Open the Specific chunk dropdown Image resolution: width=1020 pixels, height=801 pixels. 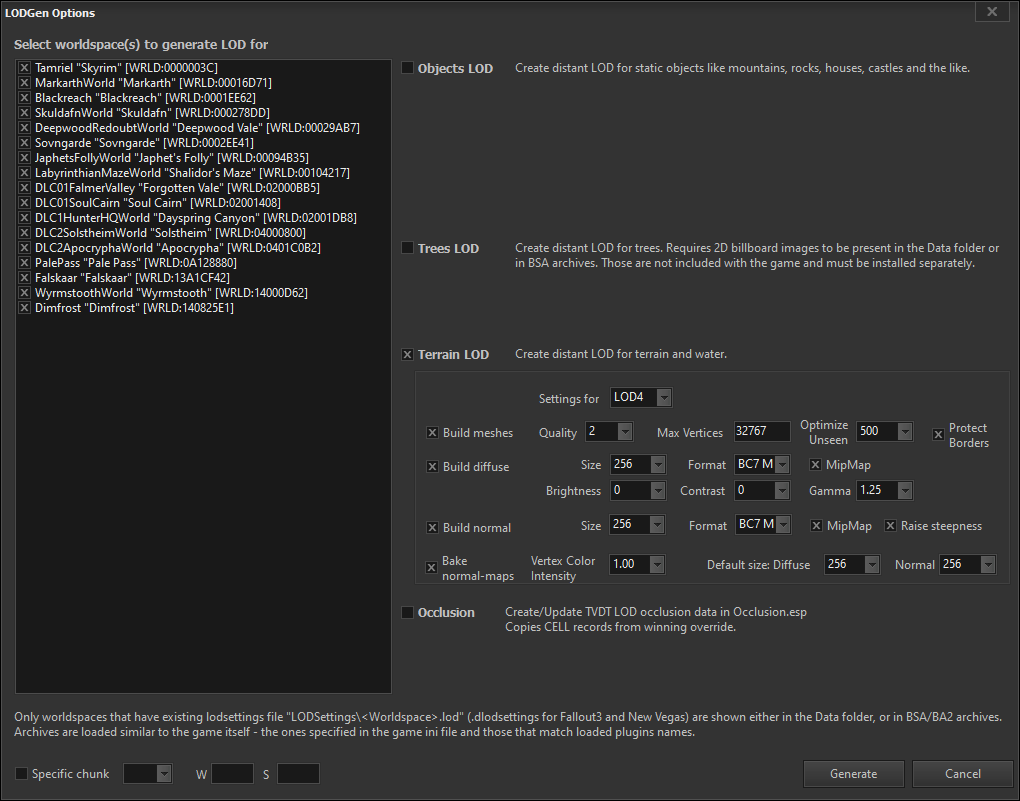(148, 774)
